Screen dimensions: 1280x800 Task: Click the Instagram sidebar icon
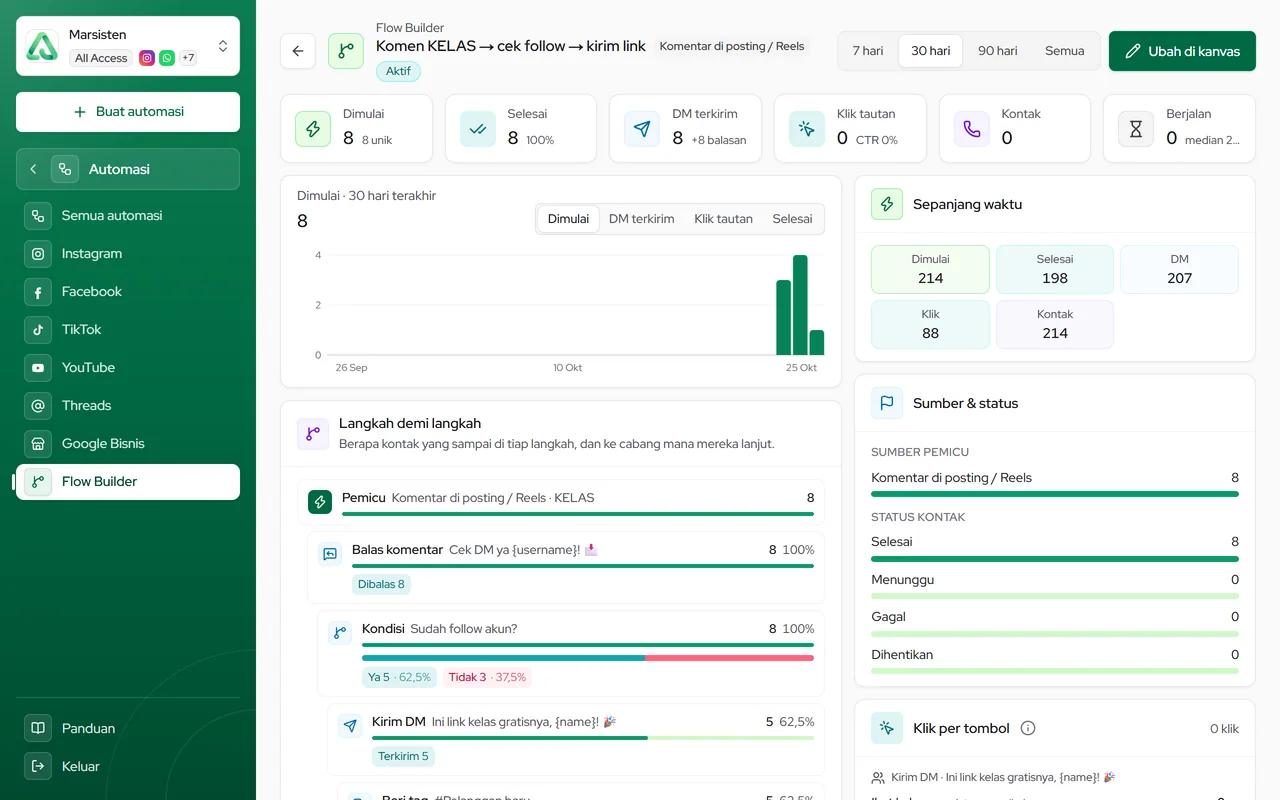[38, 254]
